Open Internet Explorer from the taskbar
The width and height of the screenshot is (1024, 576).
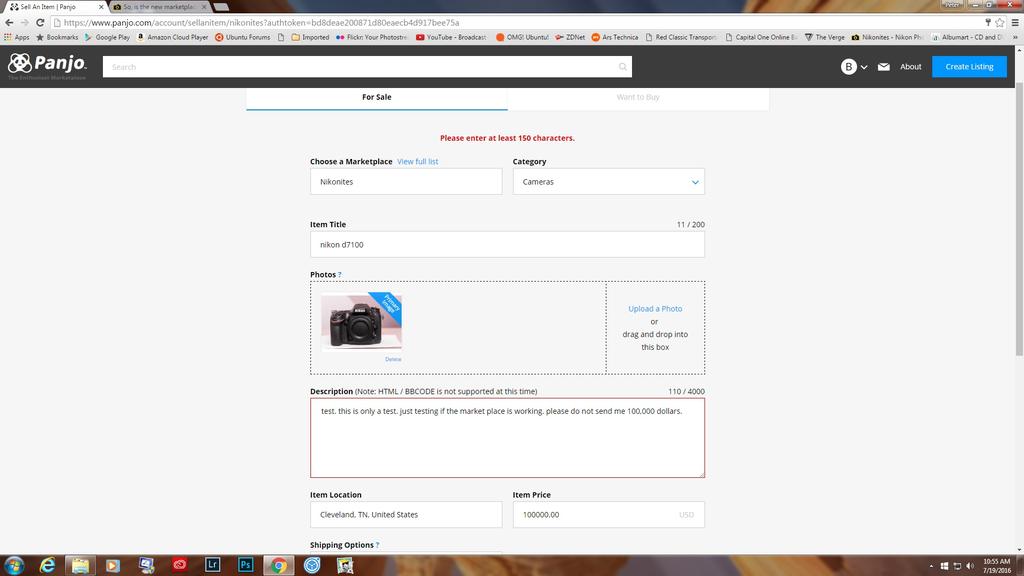(x=47, y=565)
